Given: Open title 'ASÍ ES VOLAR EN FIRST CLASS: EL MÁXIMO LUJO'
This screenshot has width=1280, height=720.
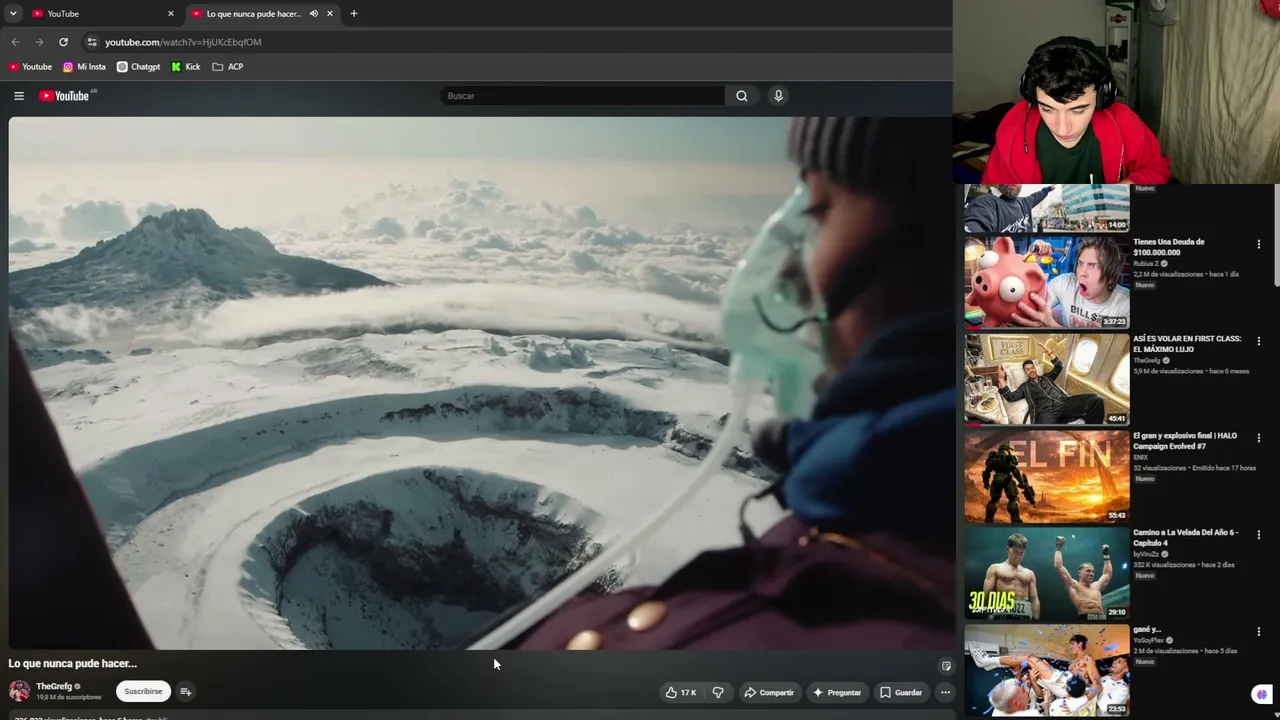Looking at the screenshot, I should 1187,344.
